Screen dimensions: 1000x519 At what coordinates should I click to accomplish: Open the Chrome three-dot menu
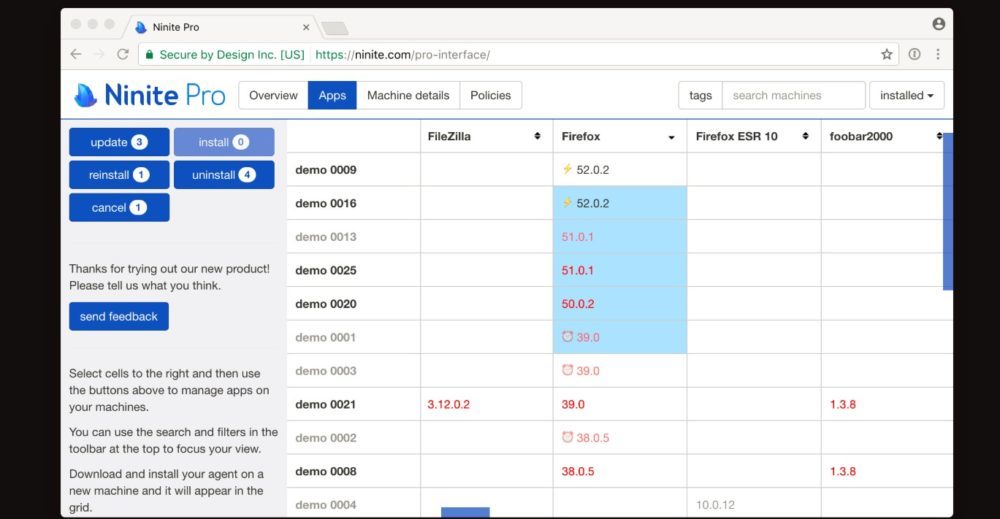938,54
